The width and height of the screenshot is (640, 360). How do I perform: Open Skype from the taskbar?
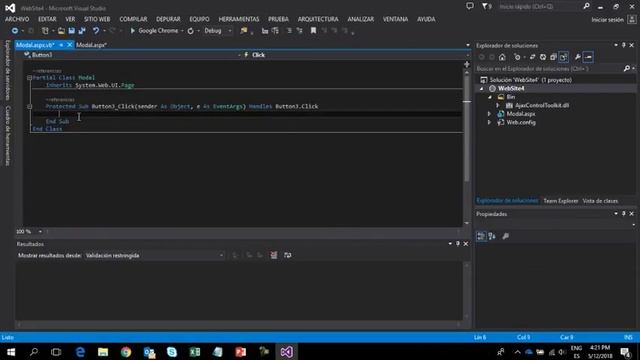[172, 352]
